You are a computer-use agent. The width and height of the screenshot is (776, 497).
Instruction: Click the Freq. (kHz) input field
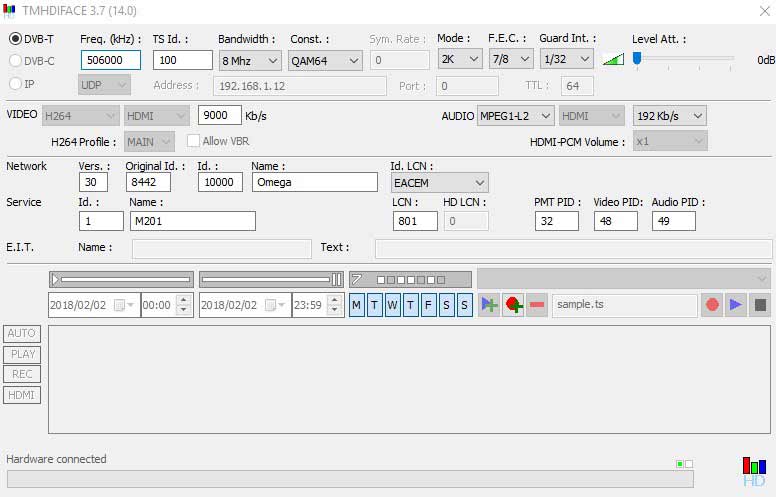[x=110, y=60]
